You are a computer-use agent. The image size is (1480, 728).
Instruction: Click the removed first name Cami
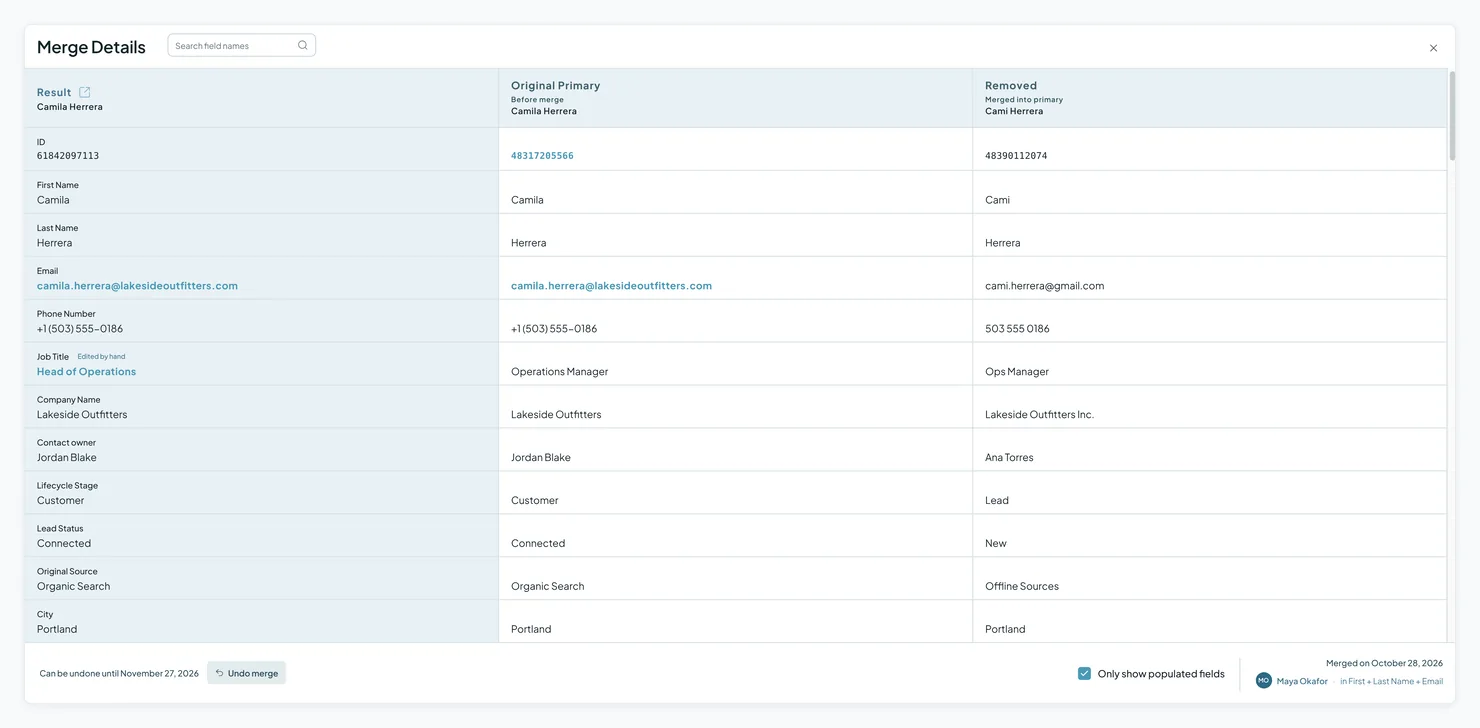(x=997, y=200)
